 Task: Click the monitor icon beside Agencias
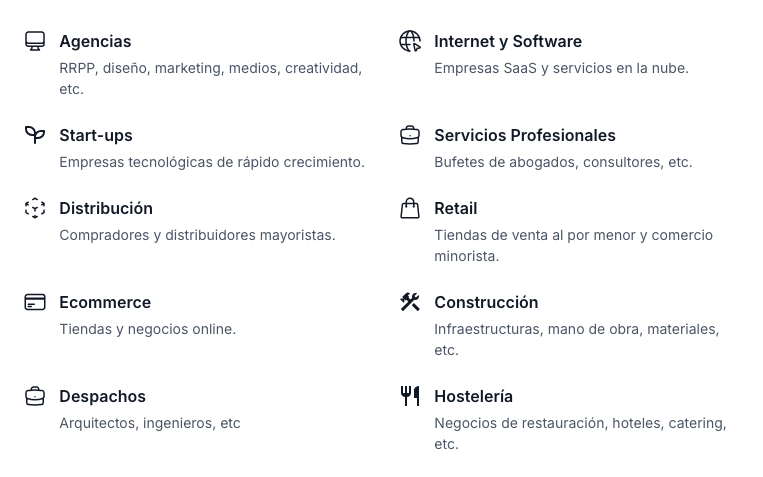point(35,41)
